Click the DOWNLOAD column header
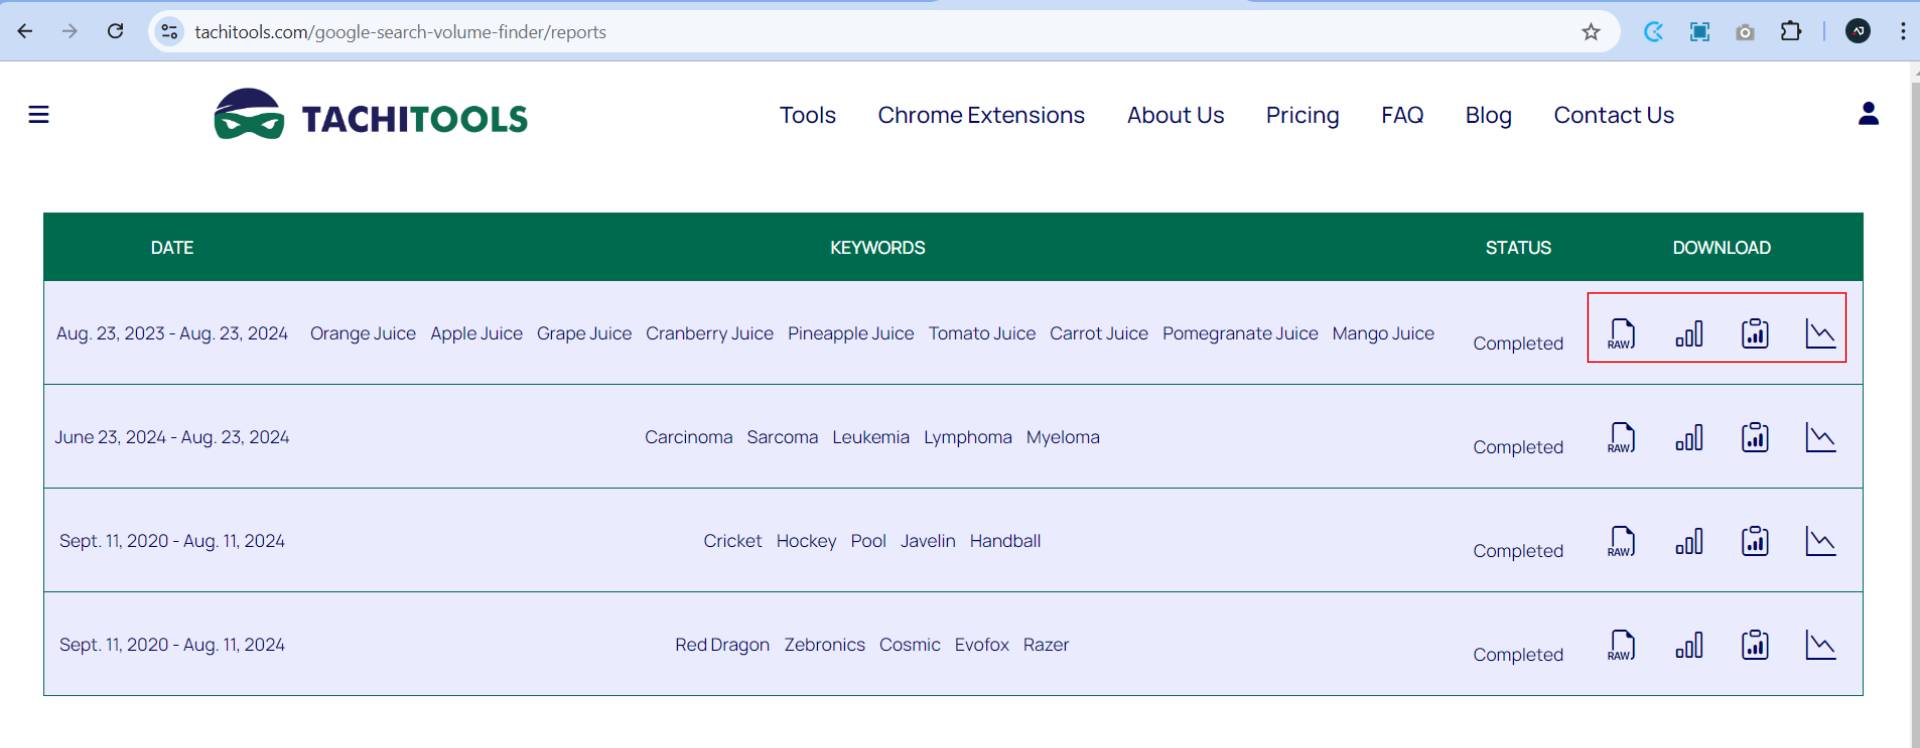The image size is (1920, 748). pyautogui.click(x=1721, y=248)
